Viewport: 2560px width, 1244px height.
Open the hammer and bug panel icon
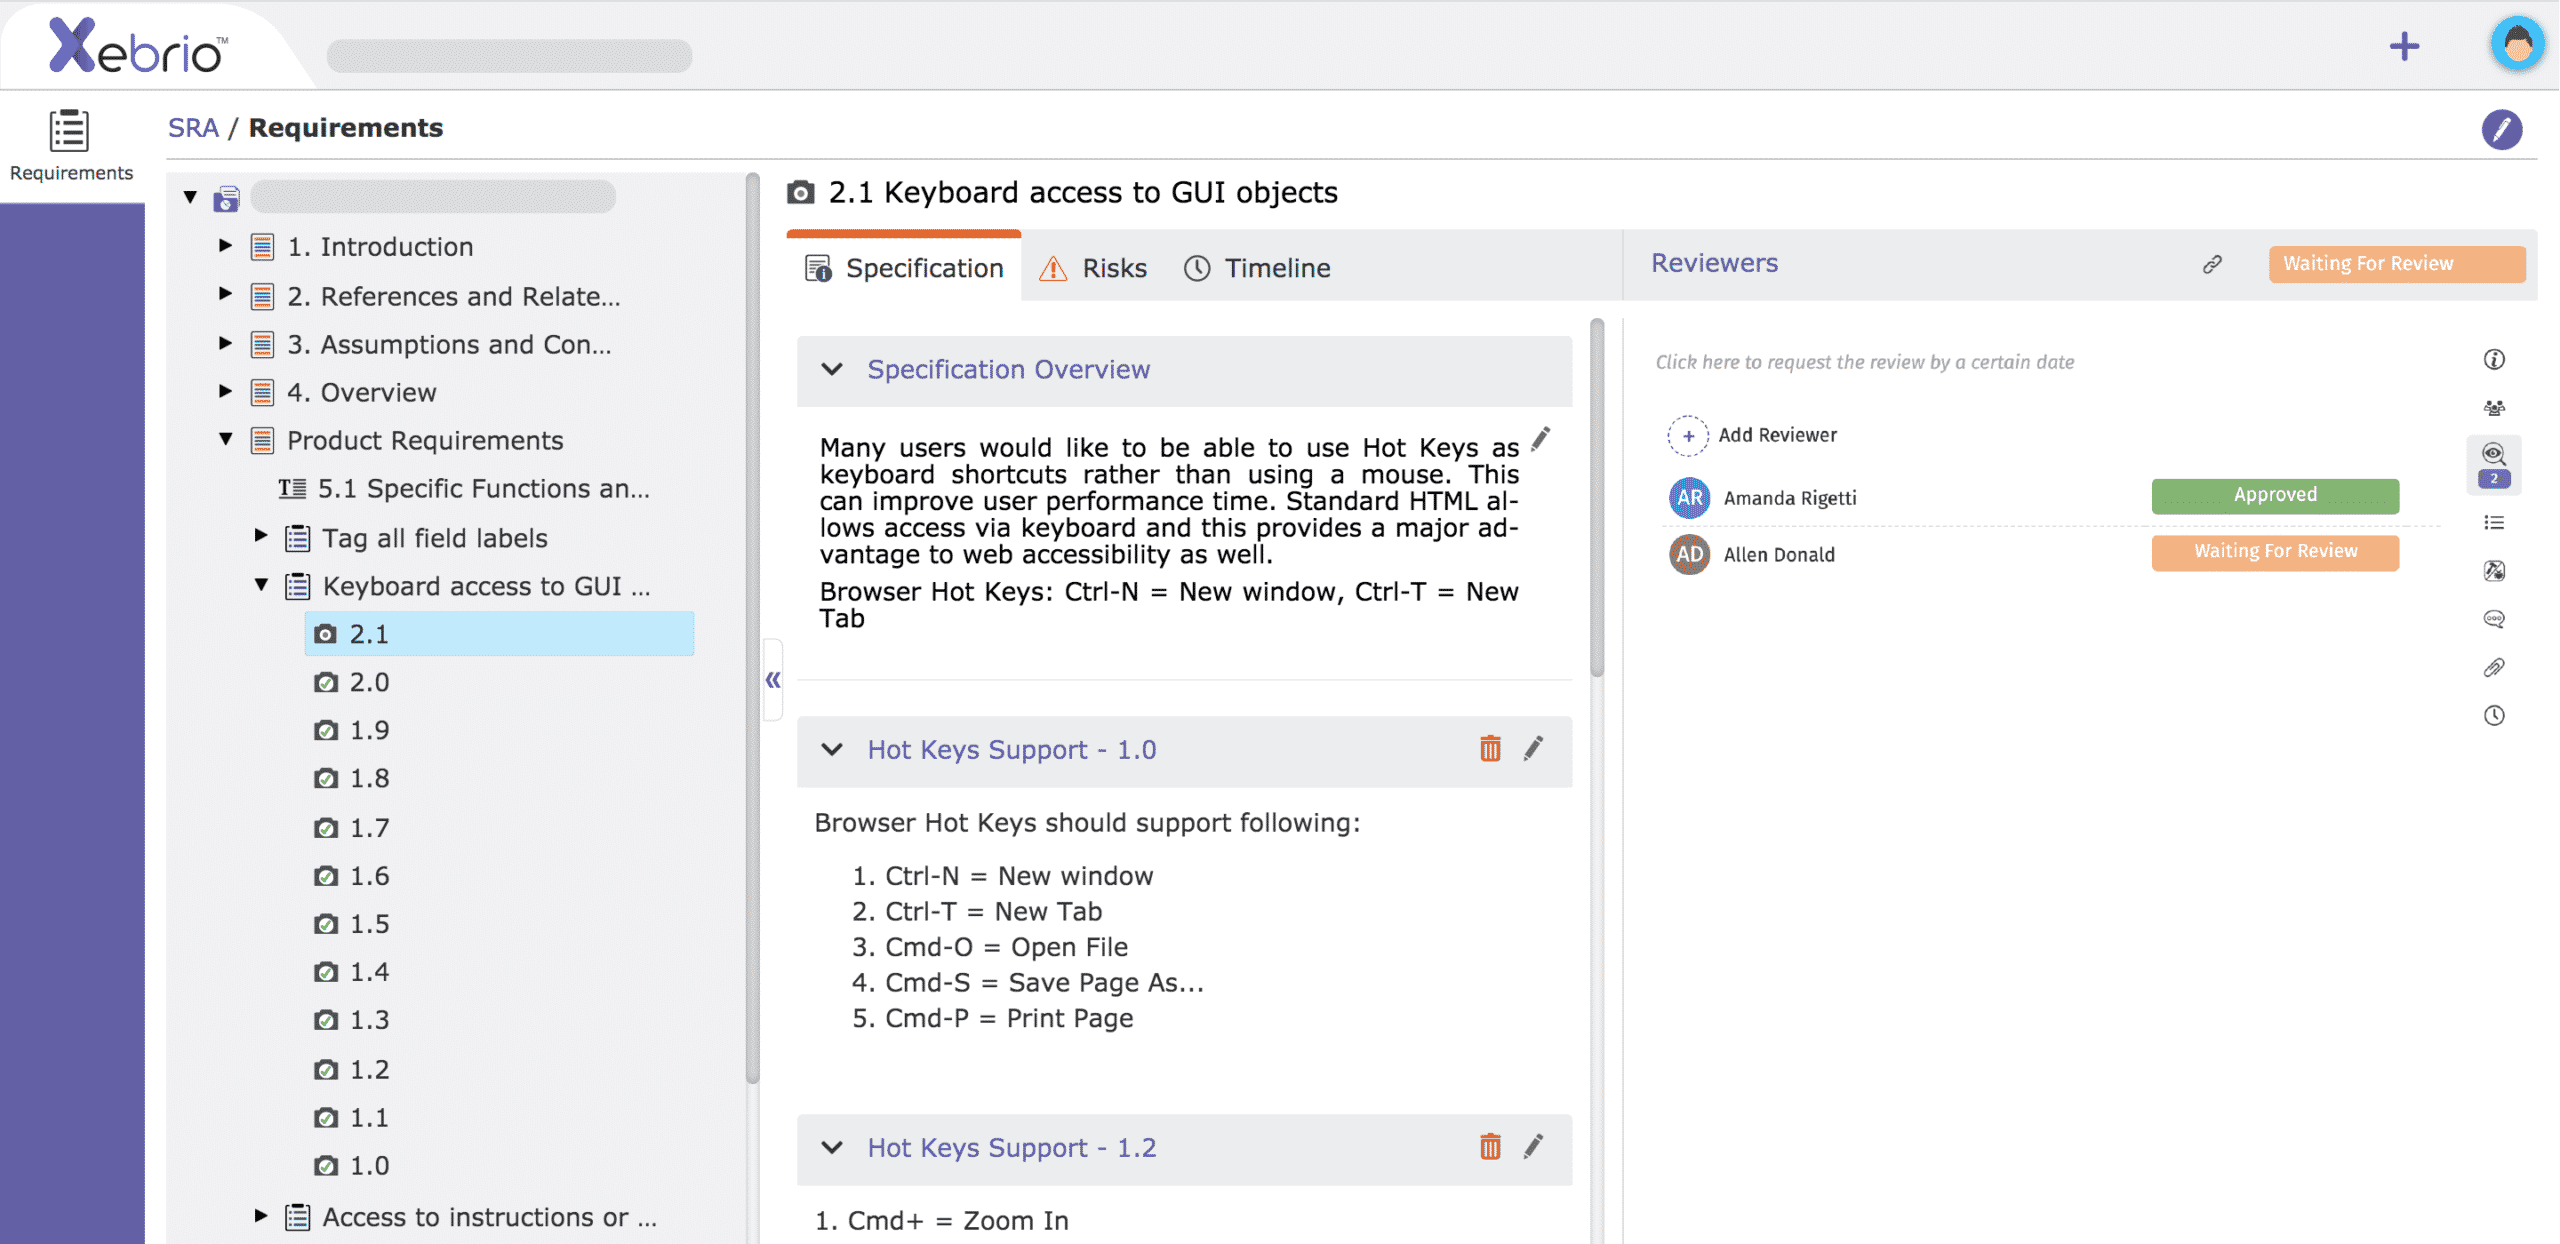tap(2494, 571)
